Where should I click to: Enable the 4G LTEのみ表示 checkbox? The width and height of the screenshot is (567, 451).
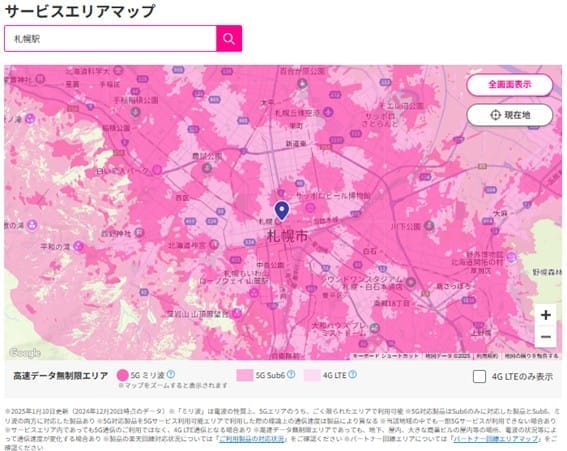point(479,376)
